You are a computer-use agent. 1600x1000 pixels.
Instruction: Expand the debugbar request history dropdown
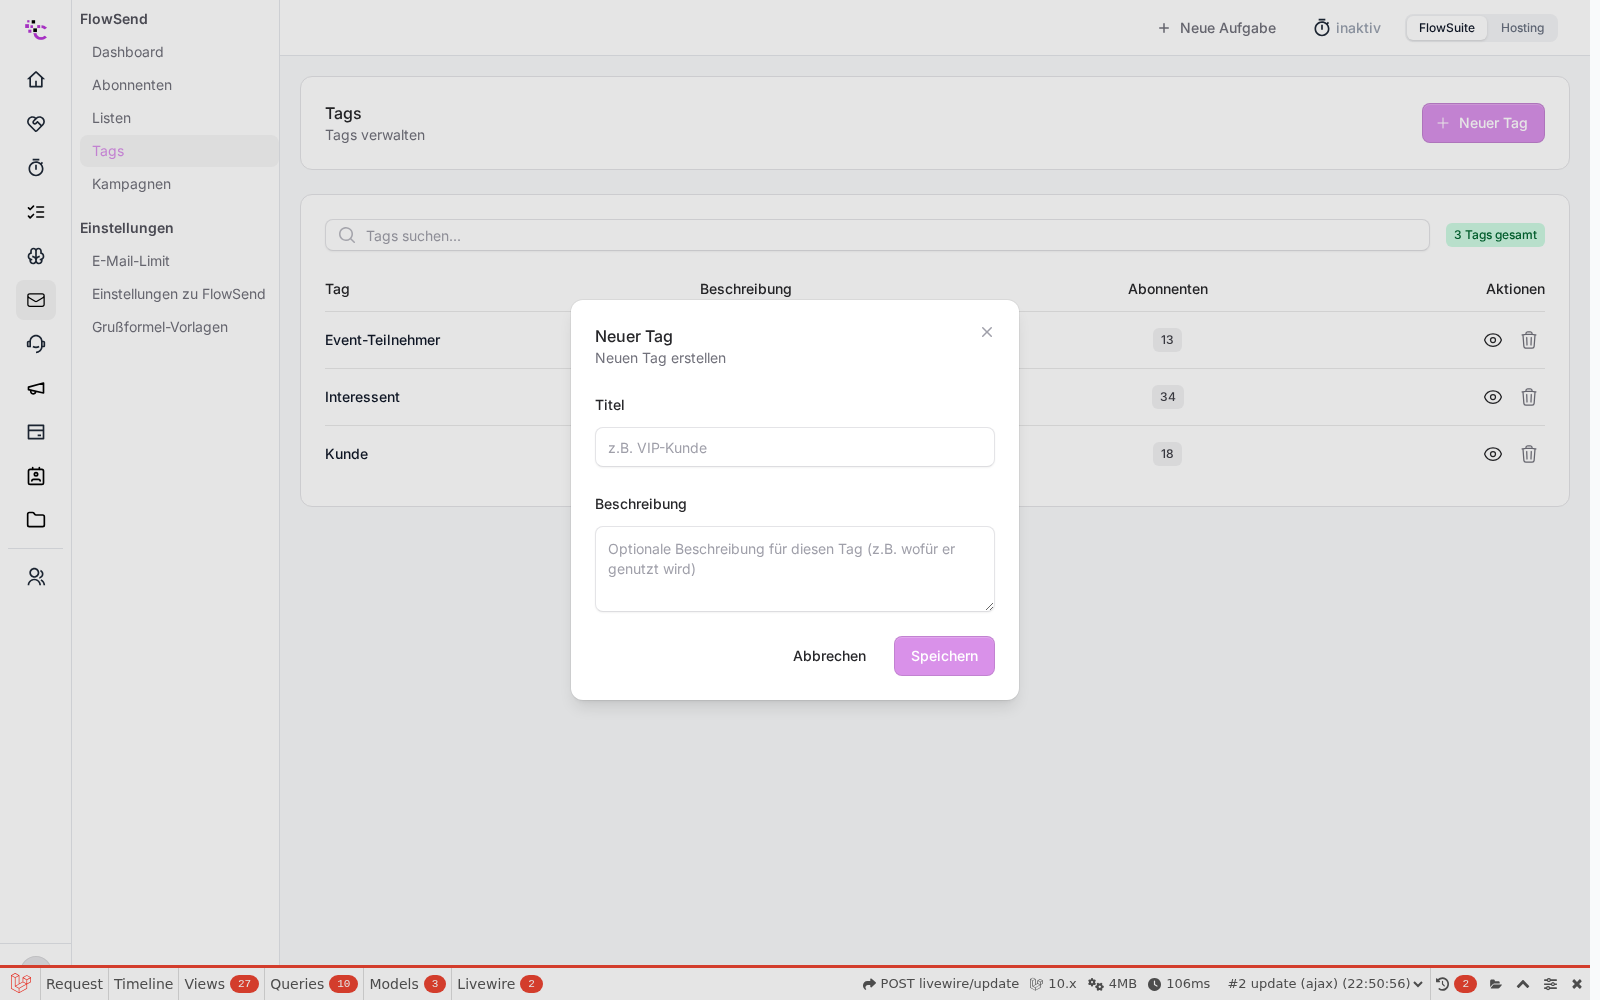(1325, 984)
